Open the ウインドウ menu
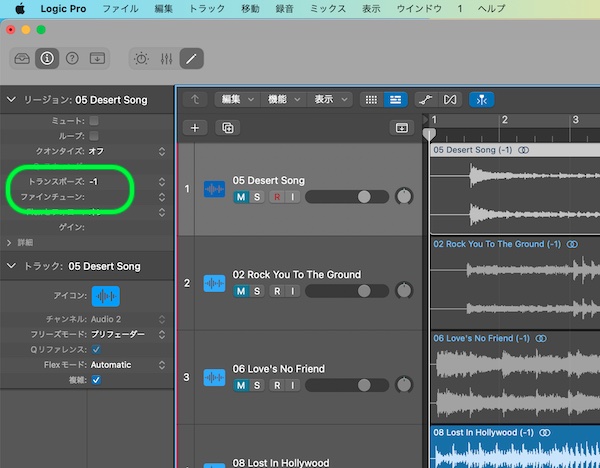 point(419,9)
